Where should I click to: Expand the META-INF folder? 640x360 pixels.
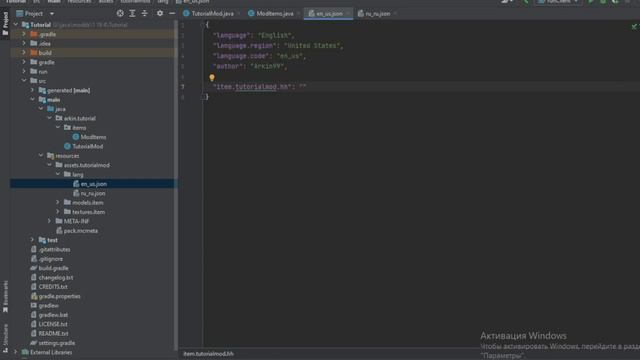pos(49,221)
